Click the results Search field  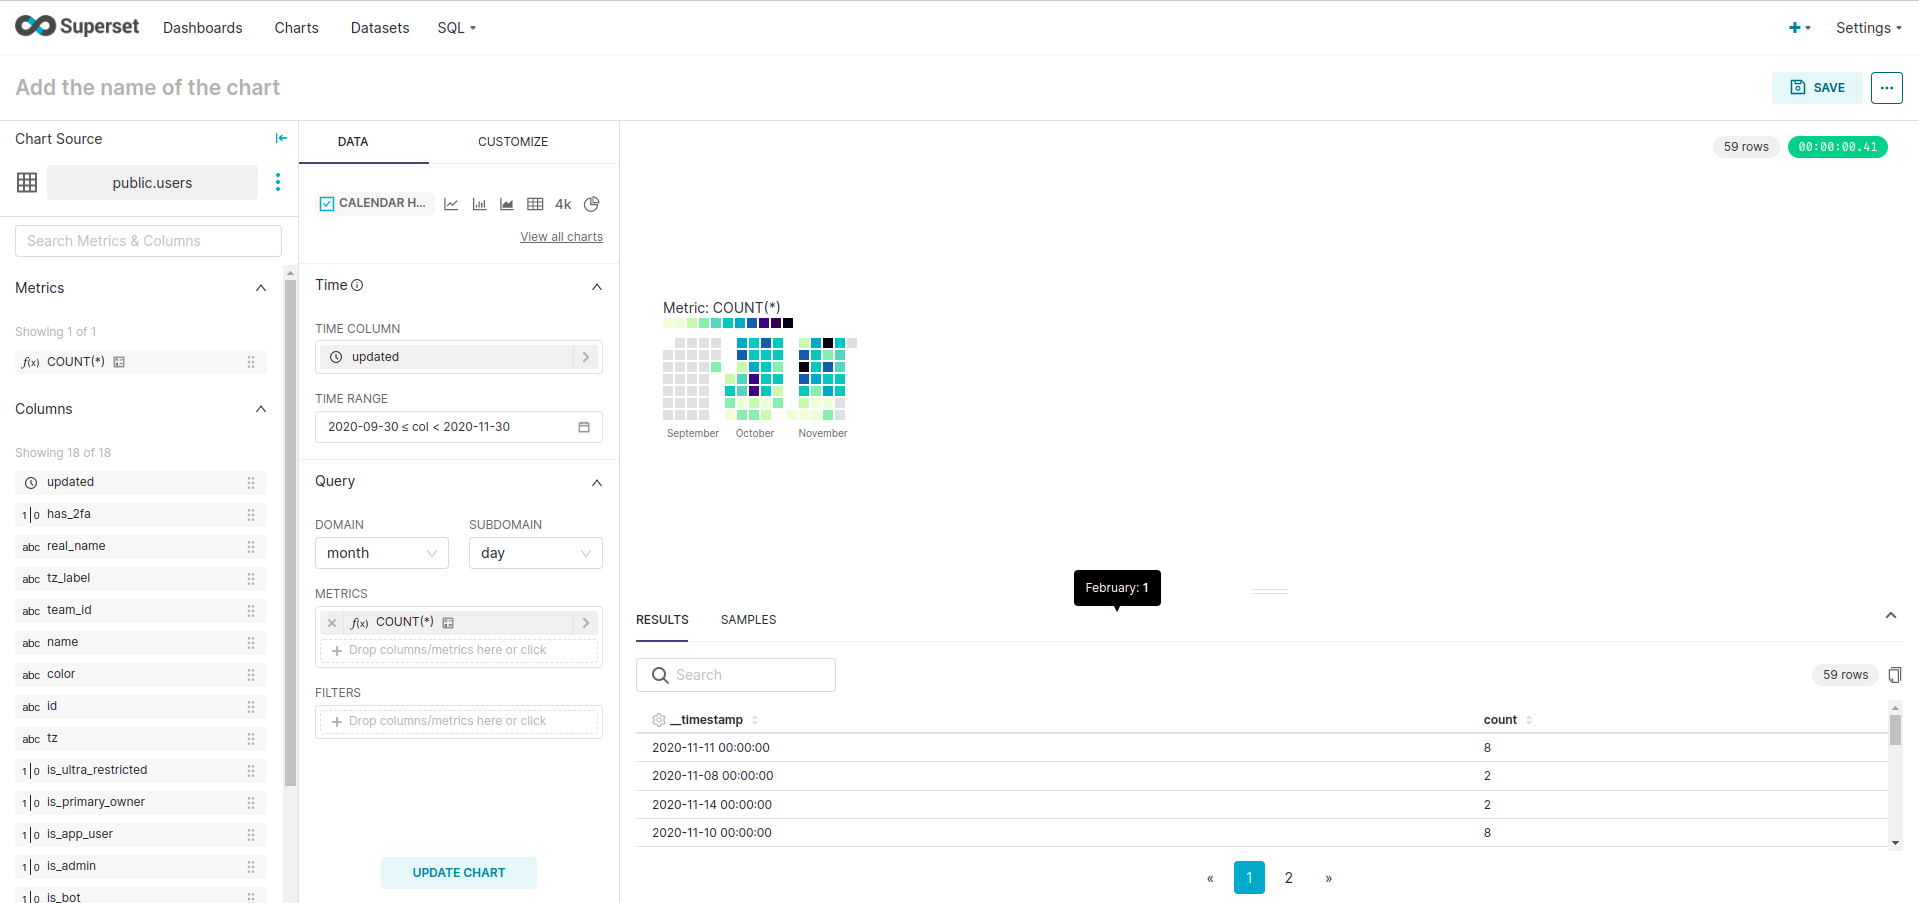tap(736, 675)
